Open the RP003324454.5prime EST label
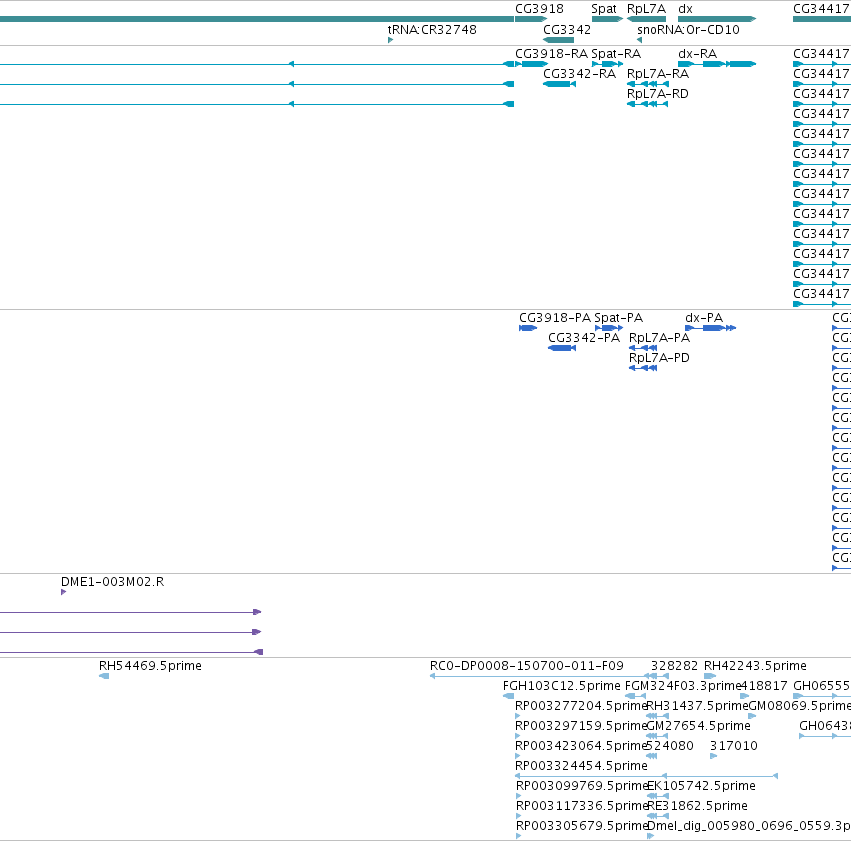The height and width of the screenshot is (841, 851). tap(581, 766)
